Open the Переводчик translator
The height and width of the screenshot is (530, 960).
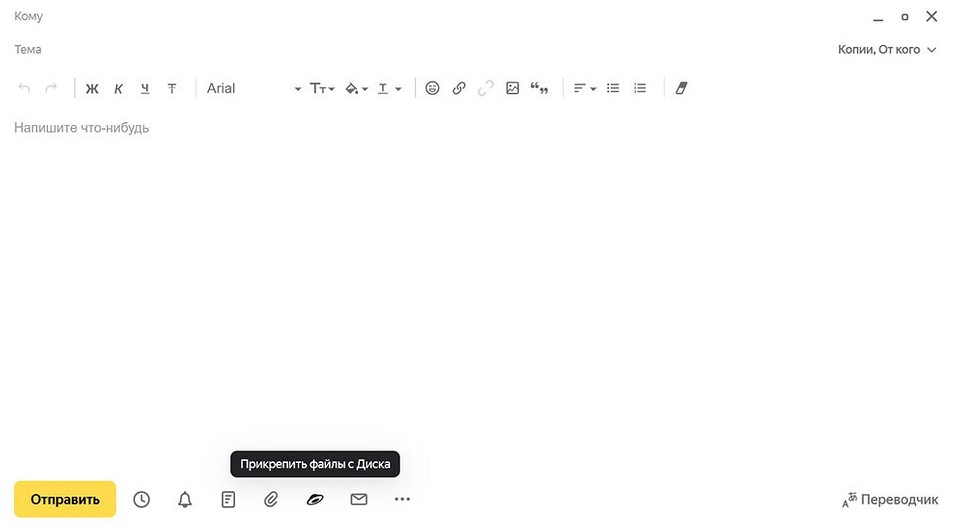coord(890,499)
